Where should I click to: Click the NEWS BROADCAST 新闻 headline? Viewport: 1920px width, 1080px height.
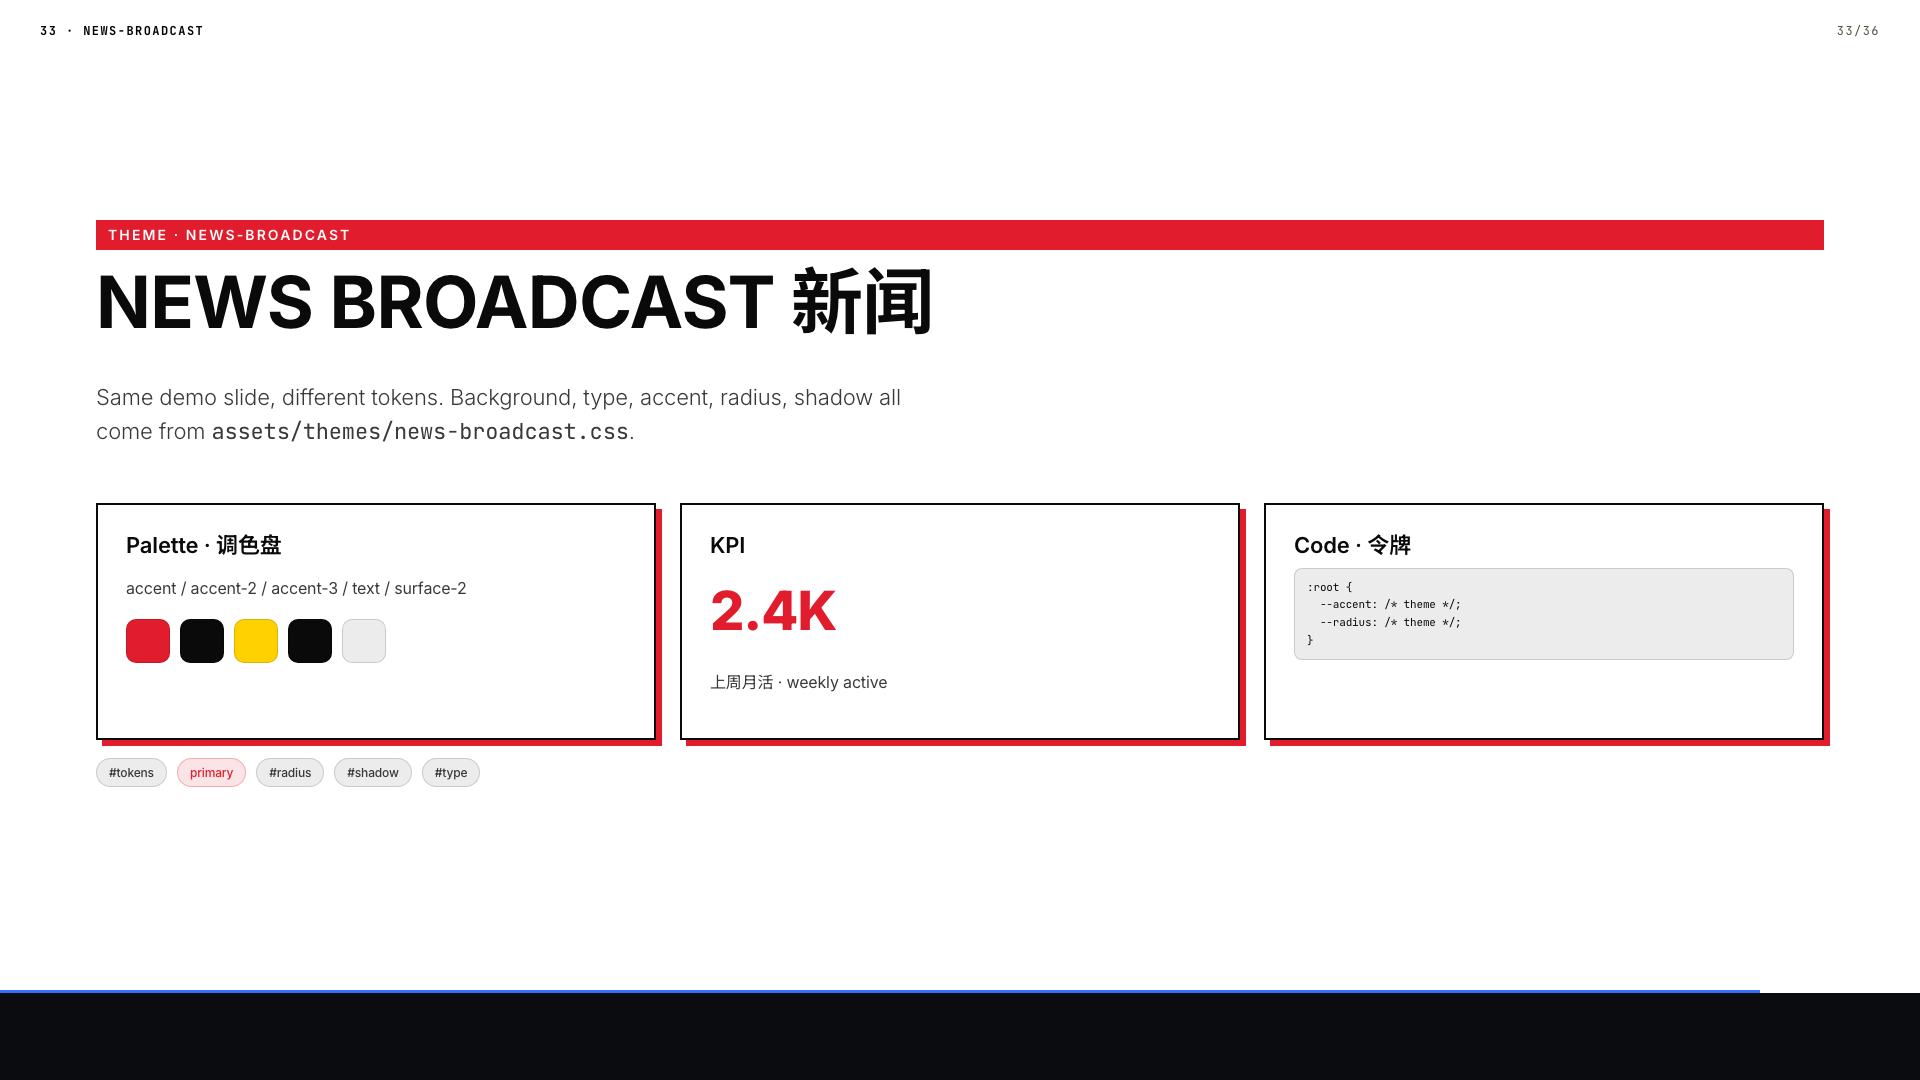point(514,302)
